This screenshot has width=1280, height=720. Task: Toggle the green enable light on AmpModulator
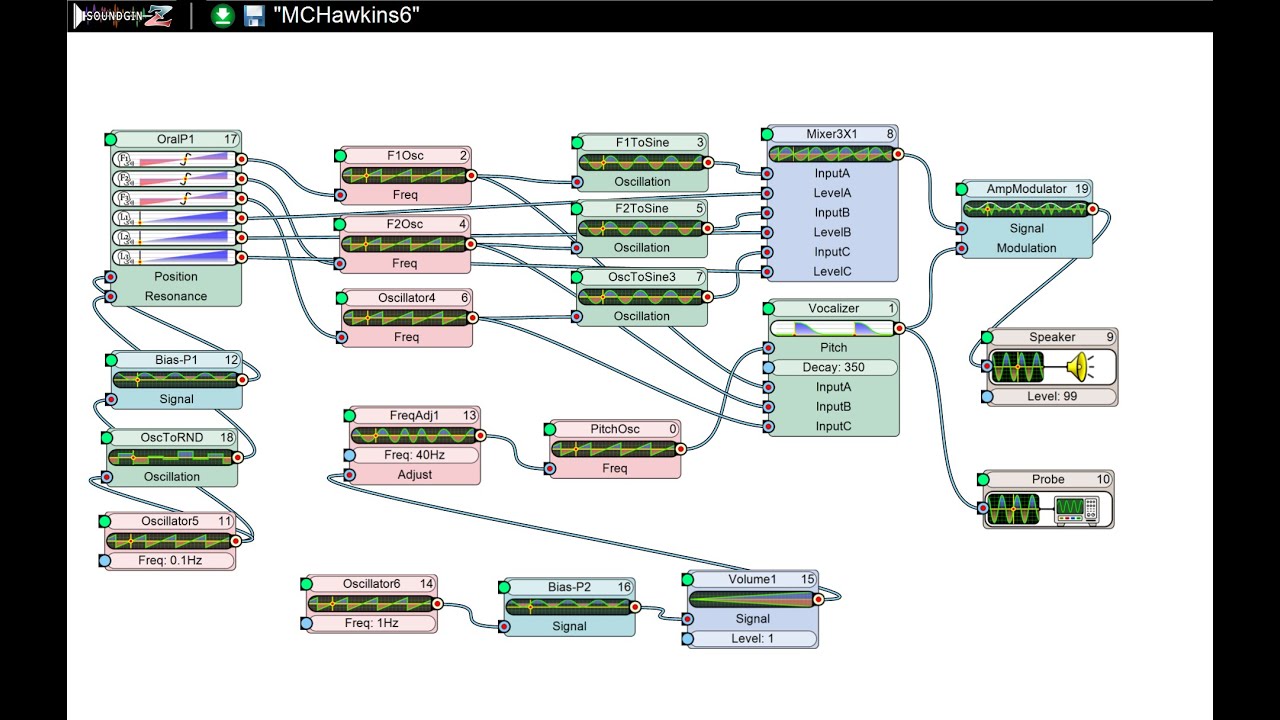(x=961, y=189)
